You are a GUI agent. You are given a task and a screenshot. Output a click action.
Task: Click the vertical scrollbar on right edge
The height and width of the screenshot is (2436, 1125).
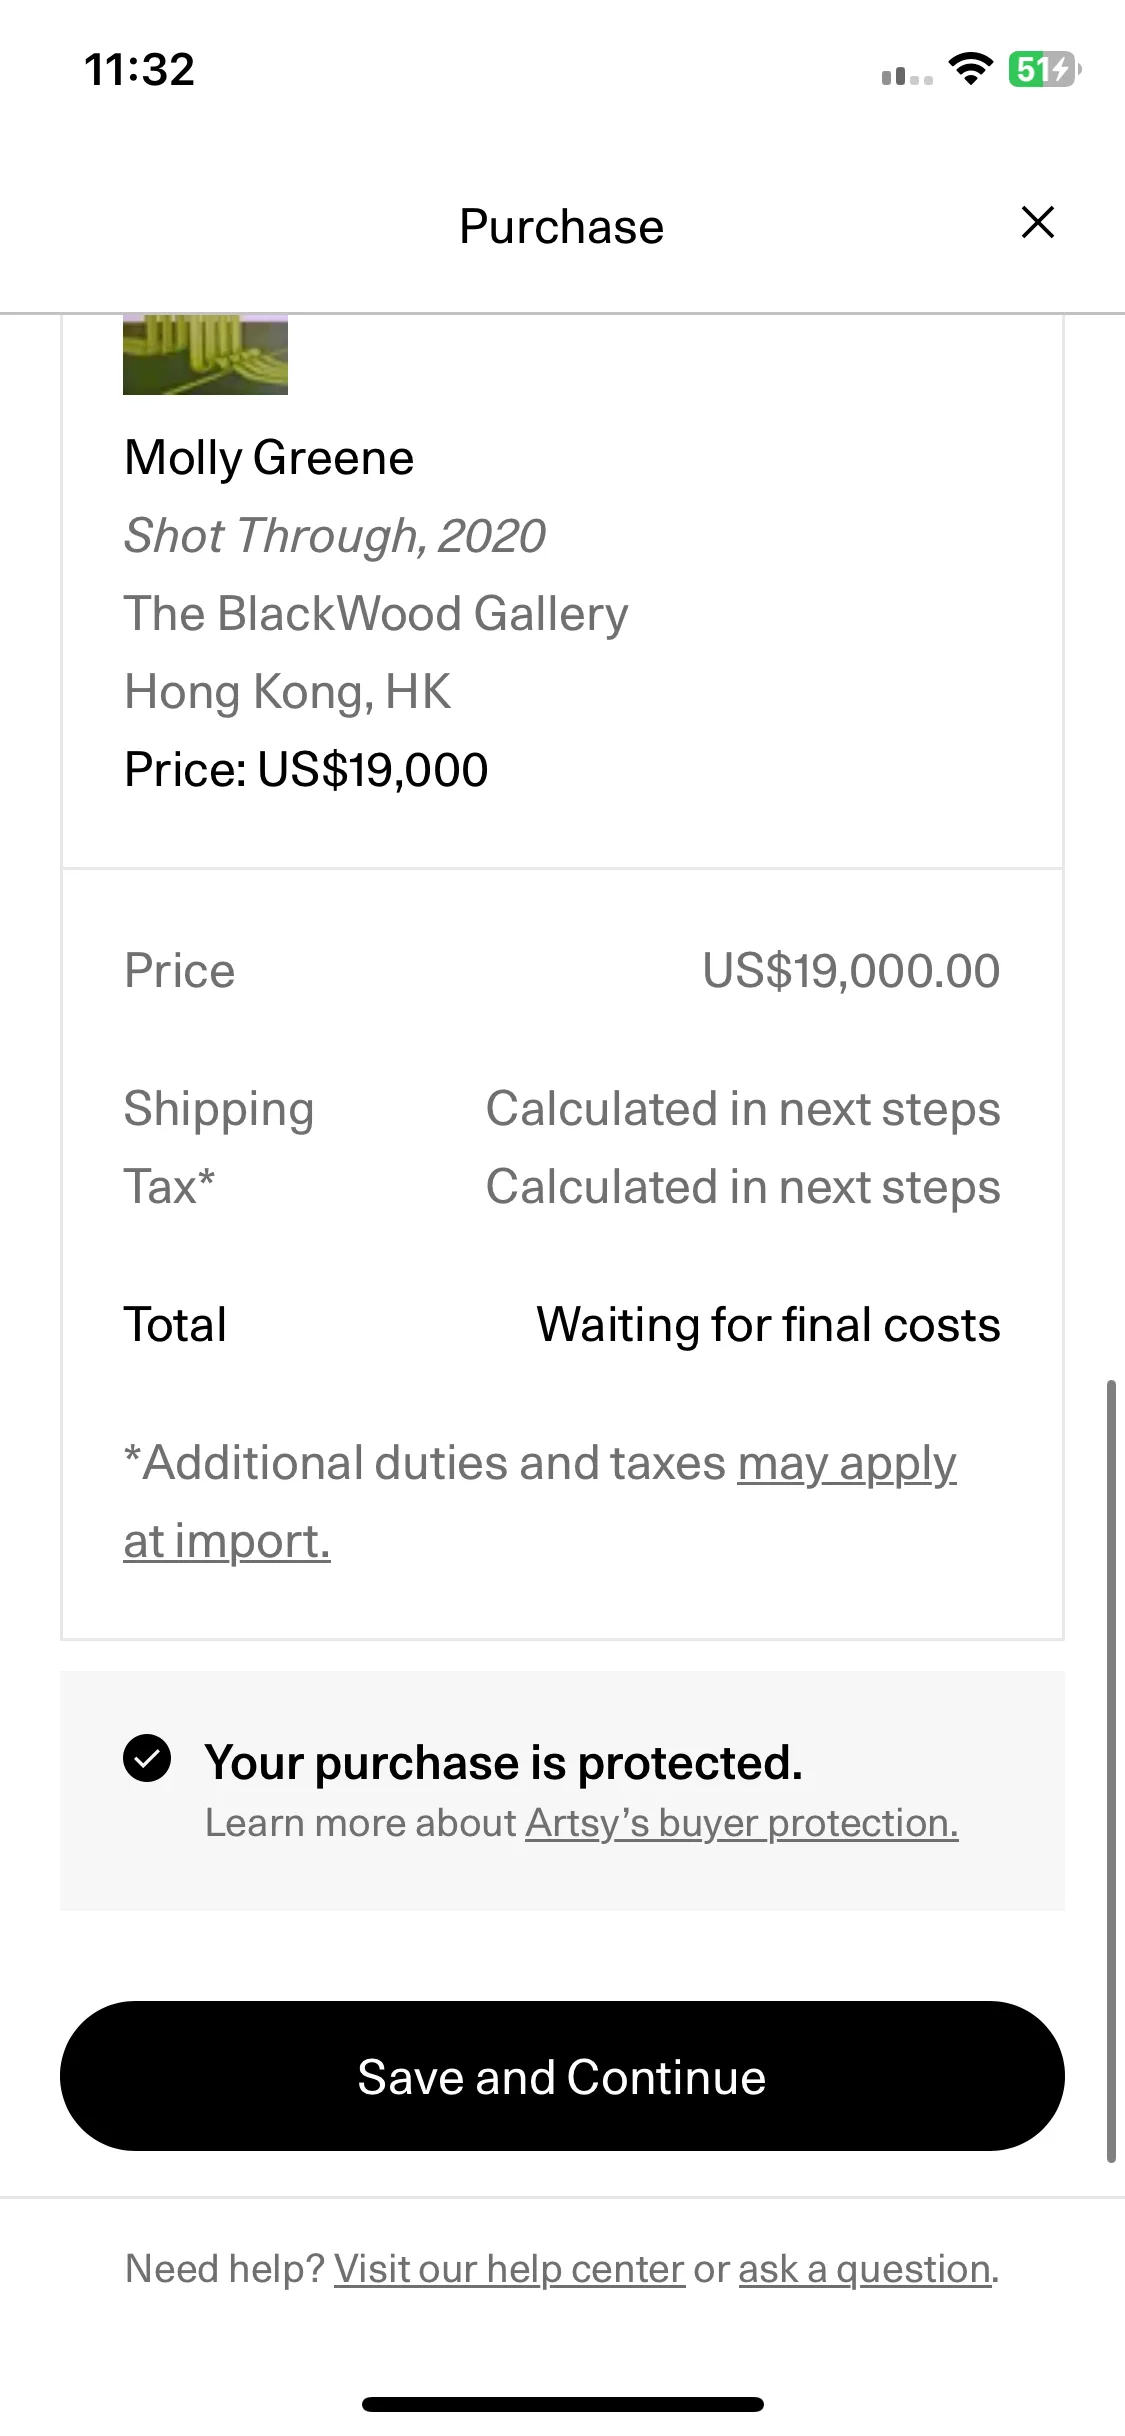pyautogui.click(x=1111, y=1771)
